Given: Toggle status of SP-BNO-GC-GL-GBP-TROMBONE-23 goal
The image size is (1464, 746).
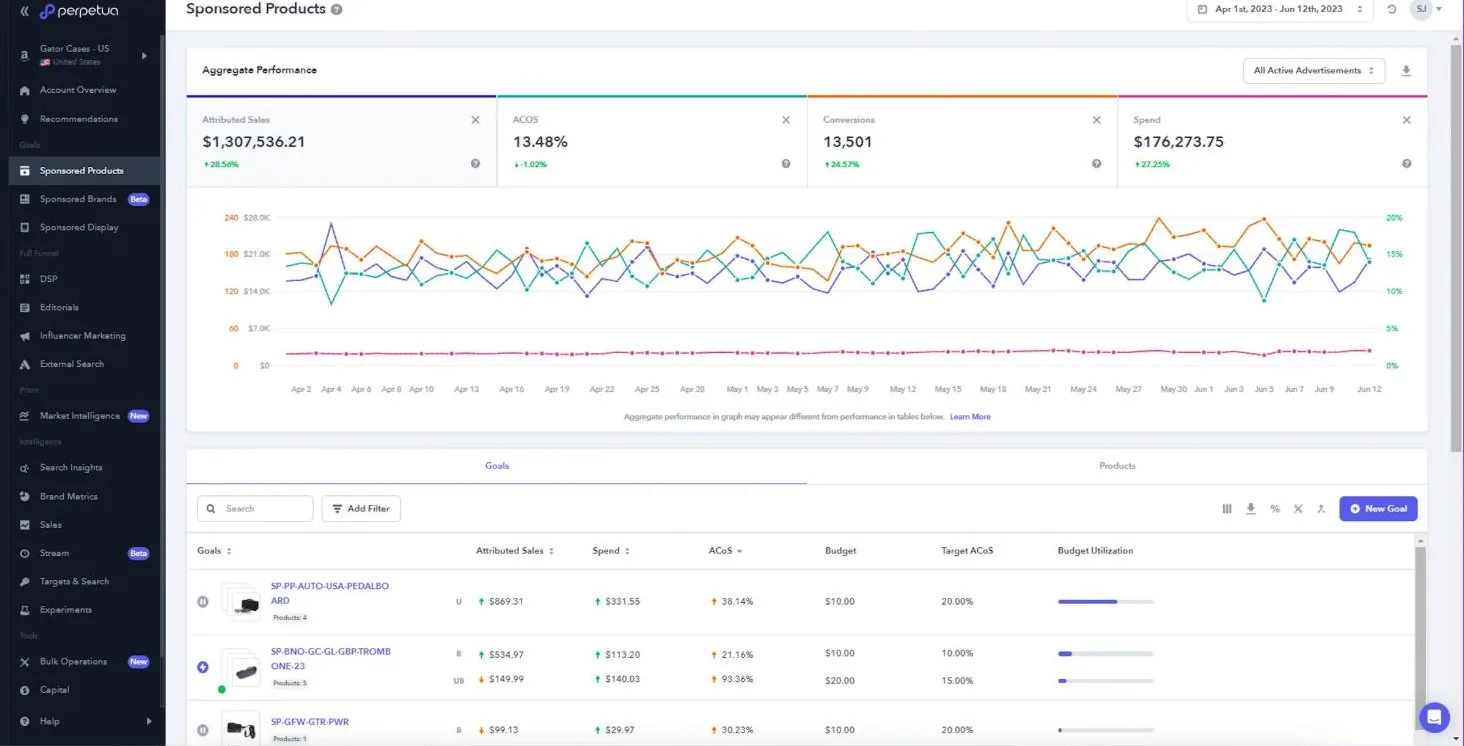Looking at the screenshot, I should (x=203, y=667).
